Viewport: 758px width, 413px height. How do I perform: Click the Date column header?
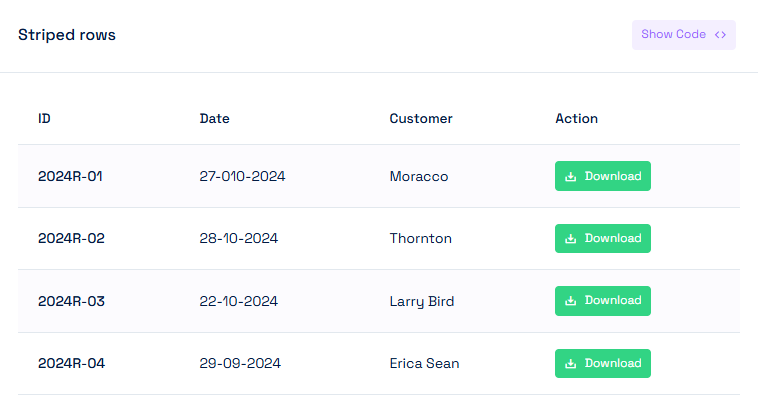coord(215,119)
